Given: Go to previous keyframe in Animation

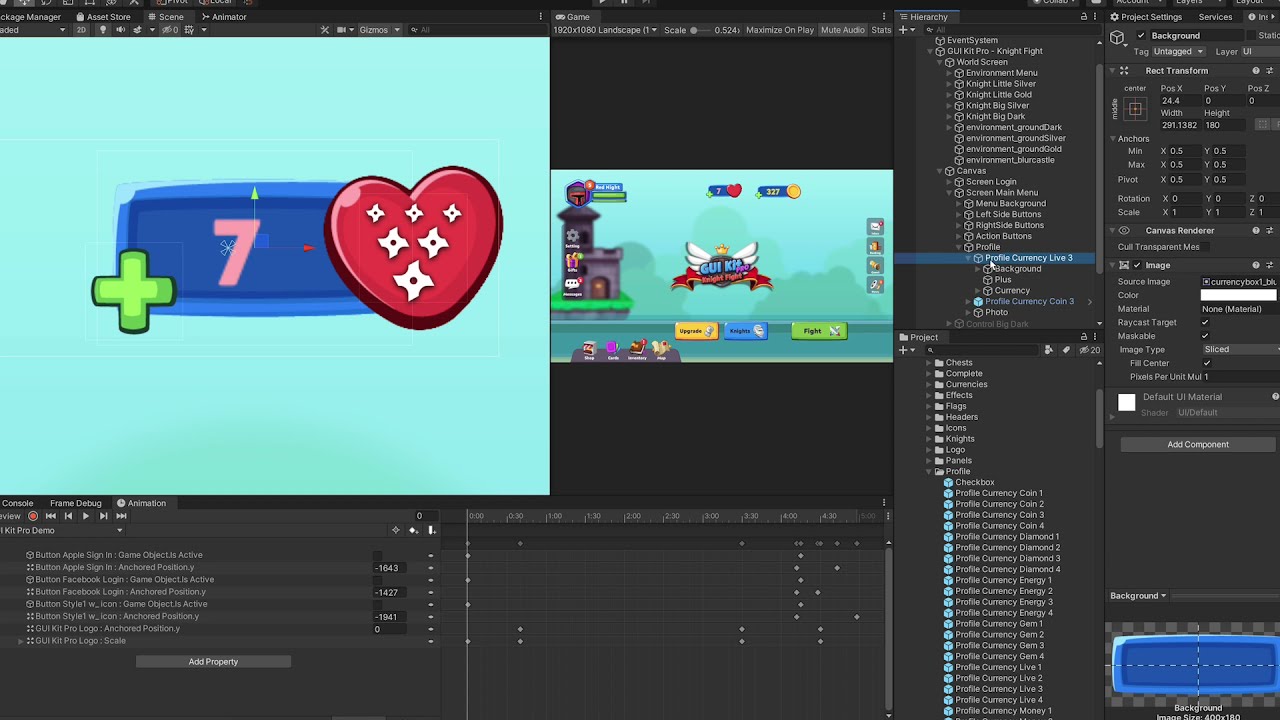Looking at the screenshot, I should (68, 516).
